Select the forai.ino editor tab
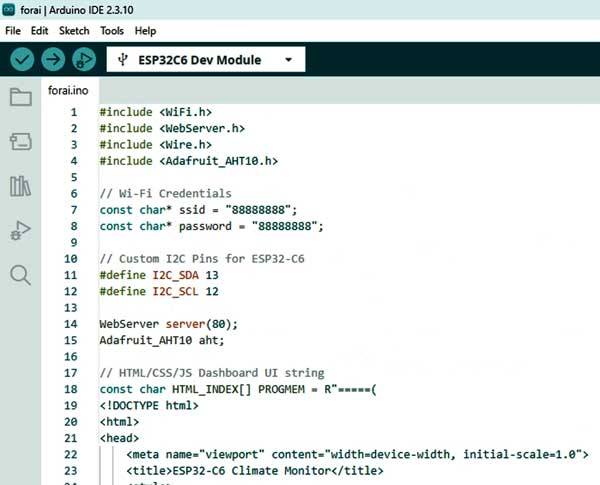Screen dimensions: 600x485 (x=68, y=90)
